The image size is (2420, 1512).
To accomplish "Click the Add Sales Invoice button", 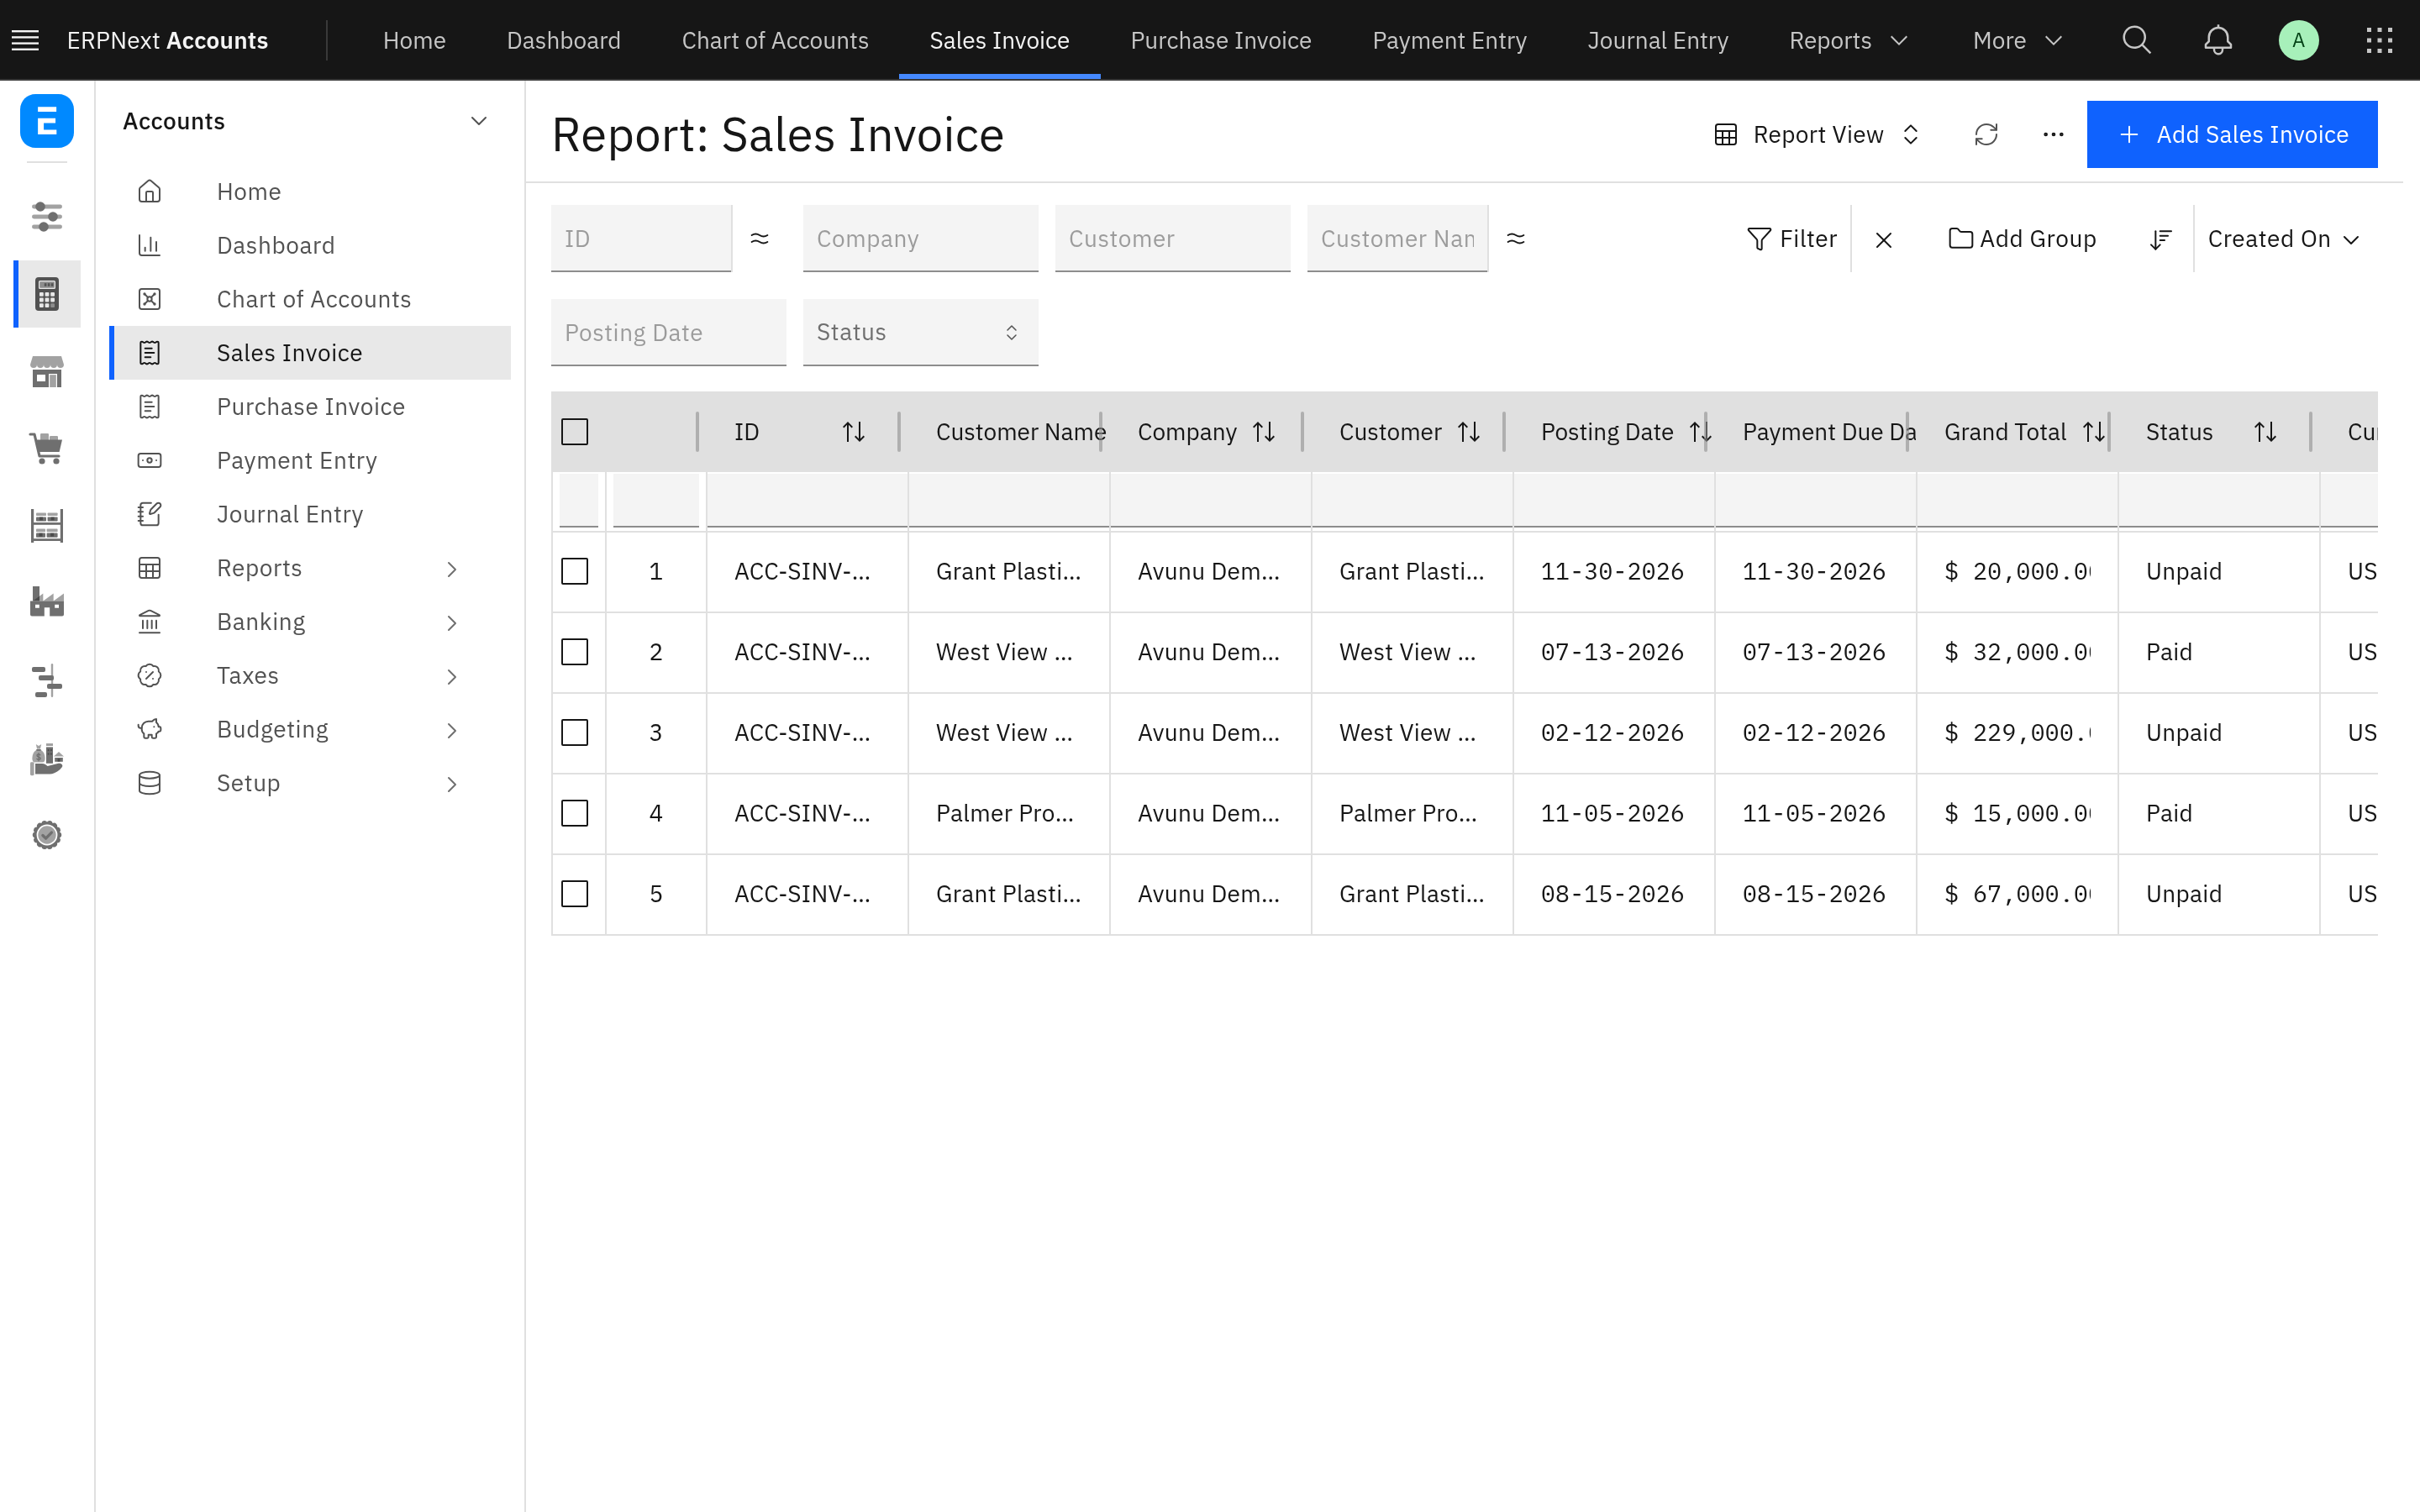I will tap(2232, 134).
